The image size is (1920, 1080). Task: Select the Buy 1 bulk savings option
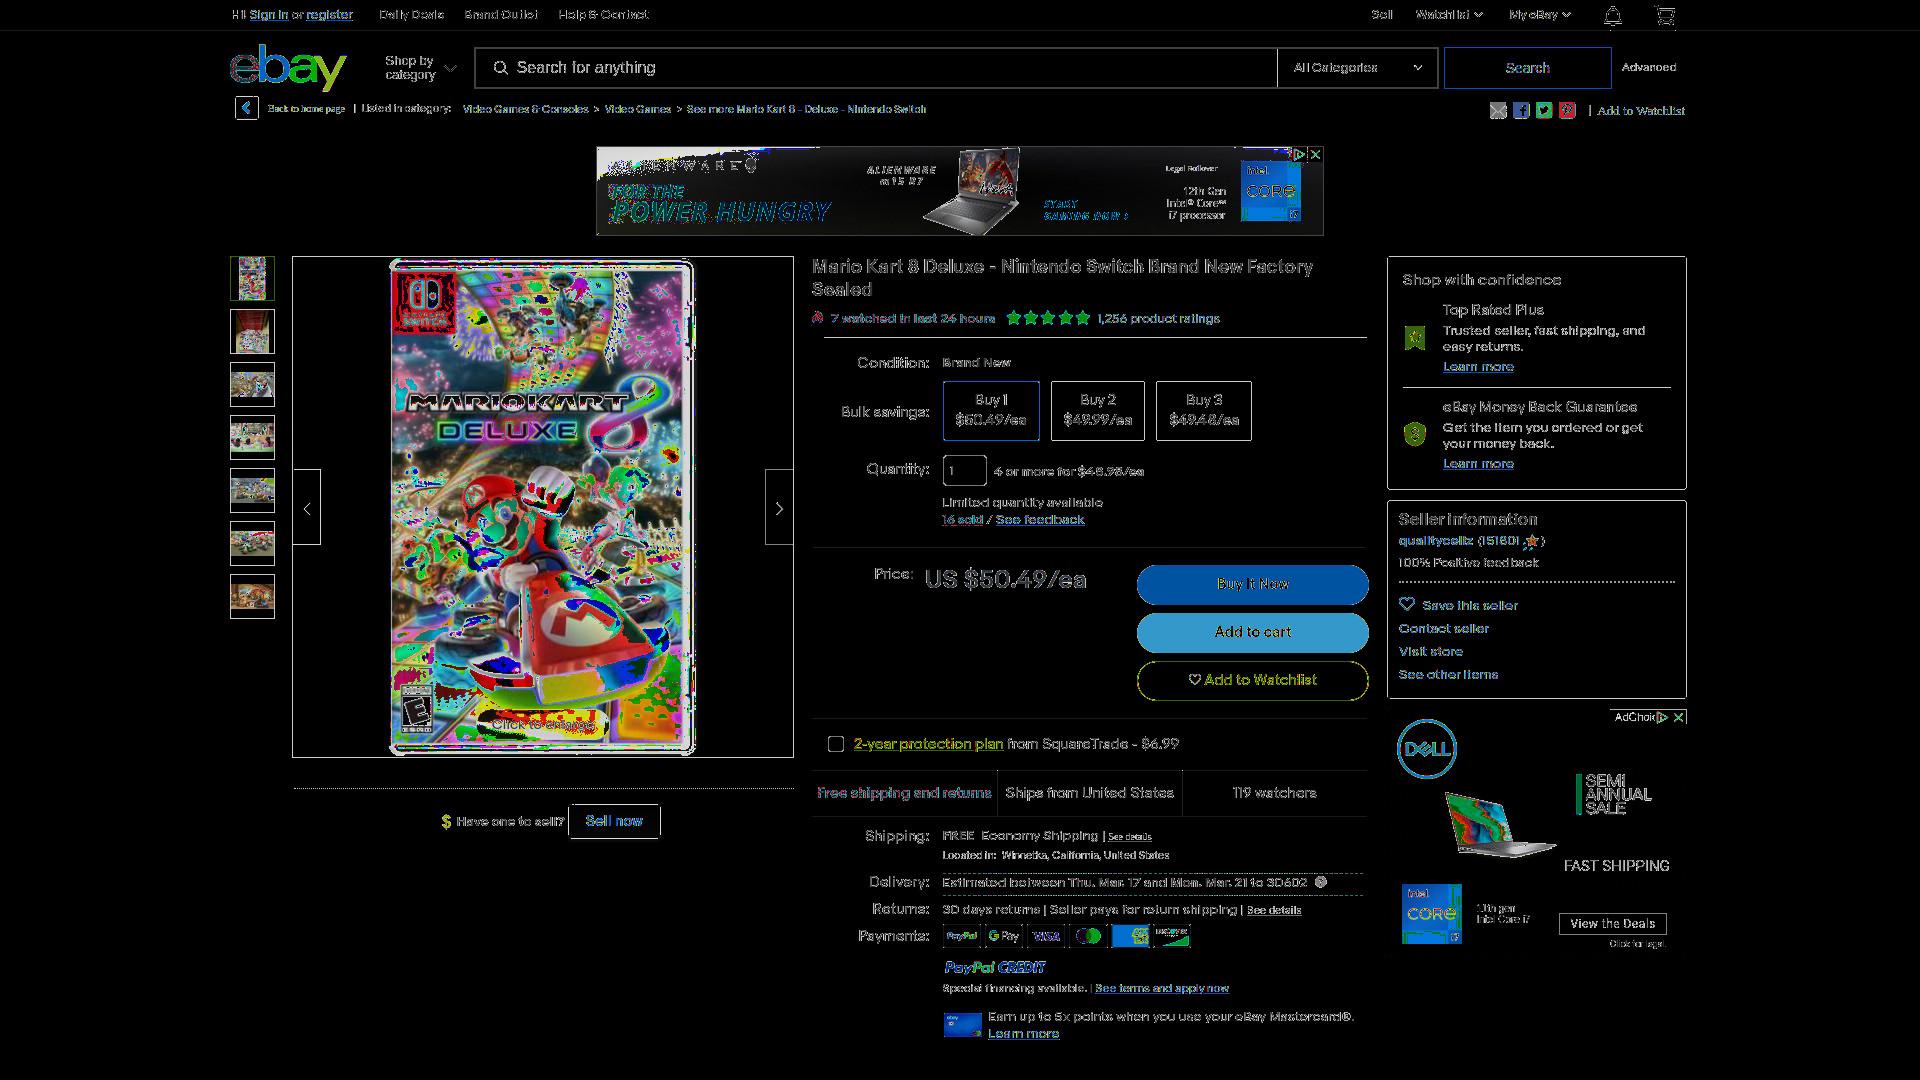point(991,410)
